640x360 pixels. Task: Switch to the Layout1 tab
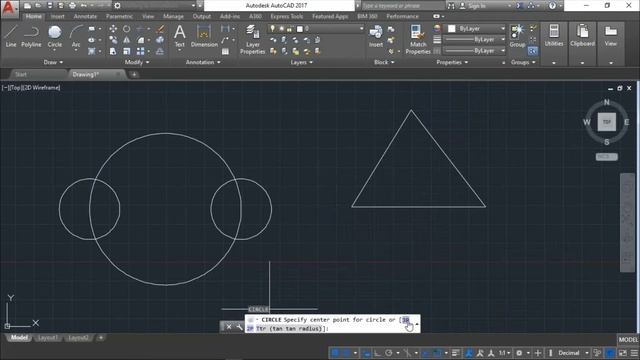(x=47, y=338)
